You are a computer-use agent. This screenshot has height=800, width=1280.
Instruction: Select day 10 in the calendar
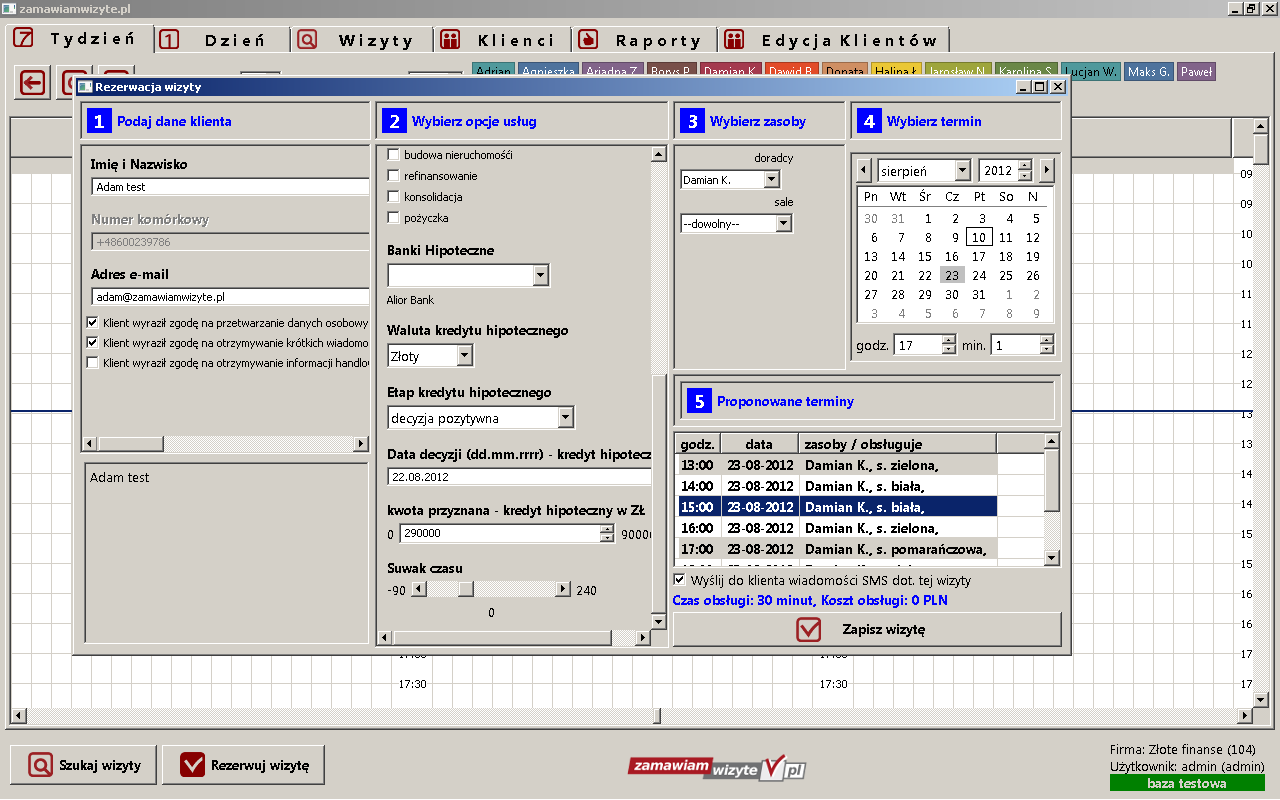979,238
